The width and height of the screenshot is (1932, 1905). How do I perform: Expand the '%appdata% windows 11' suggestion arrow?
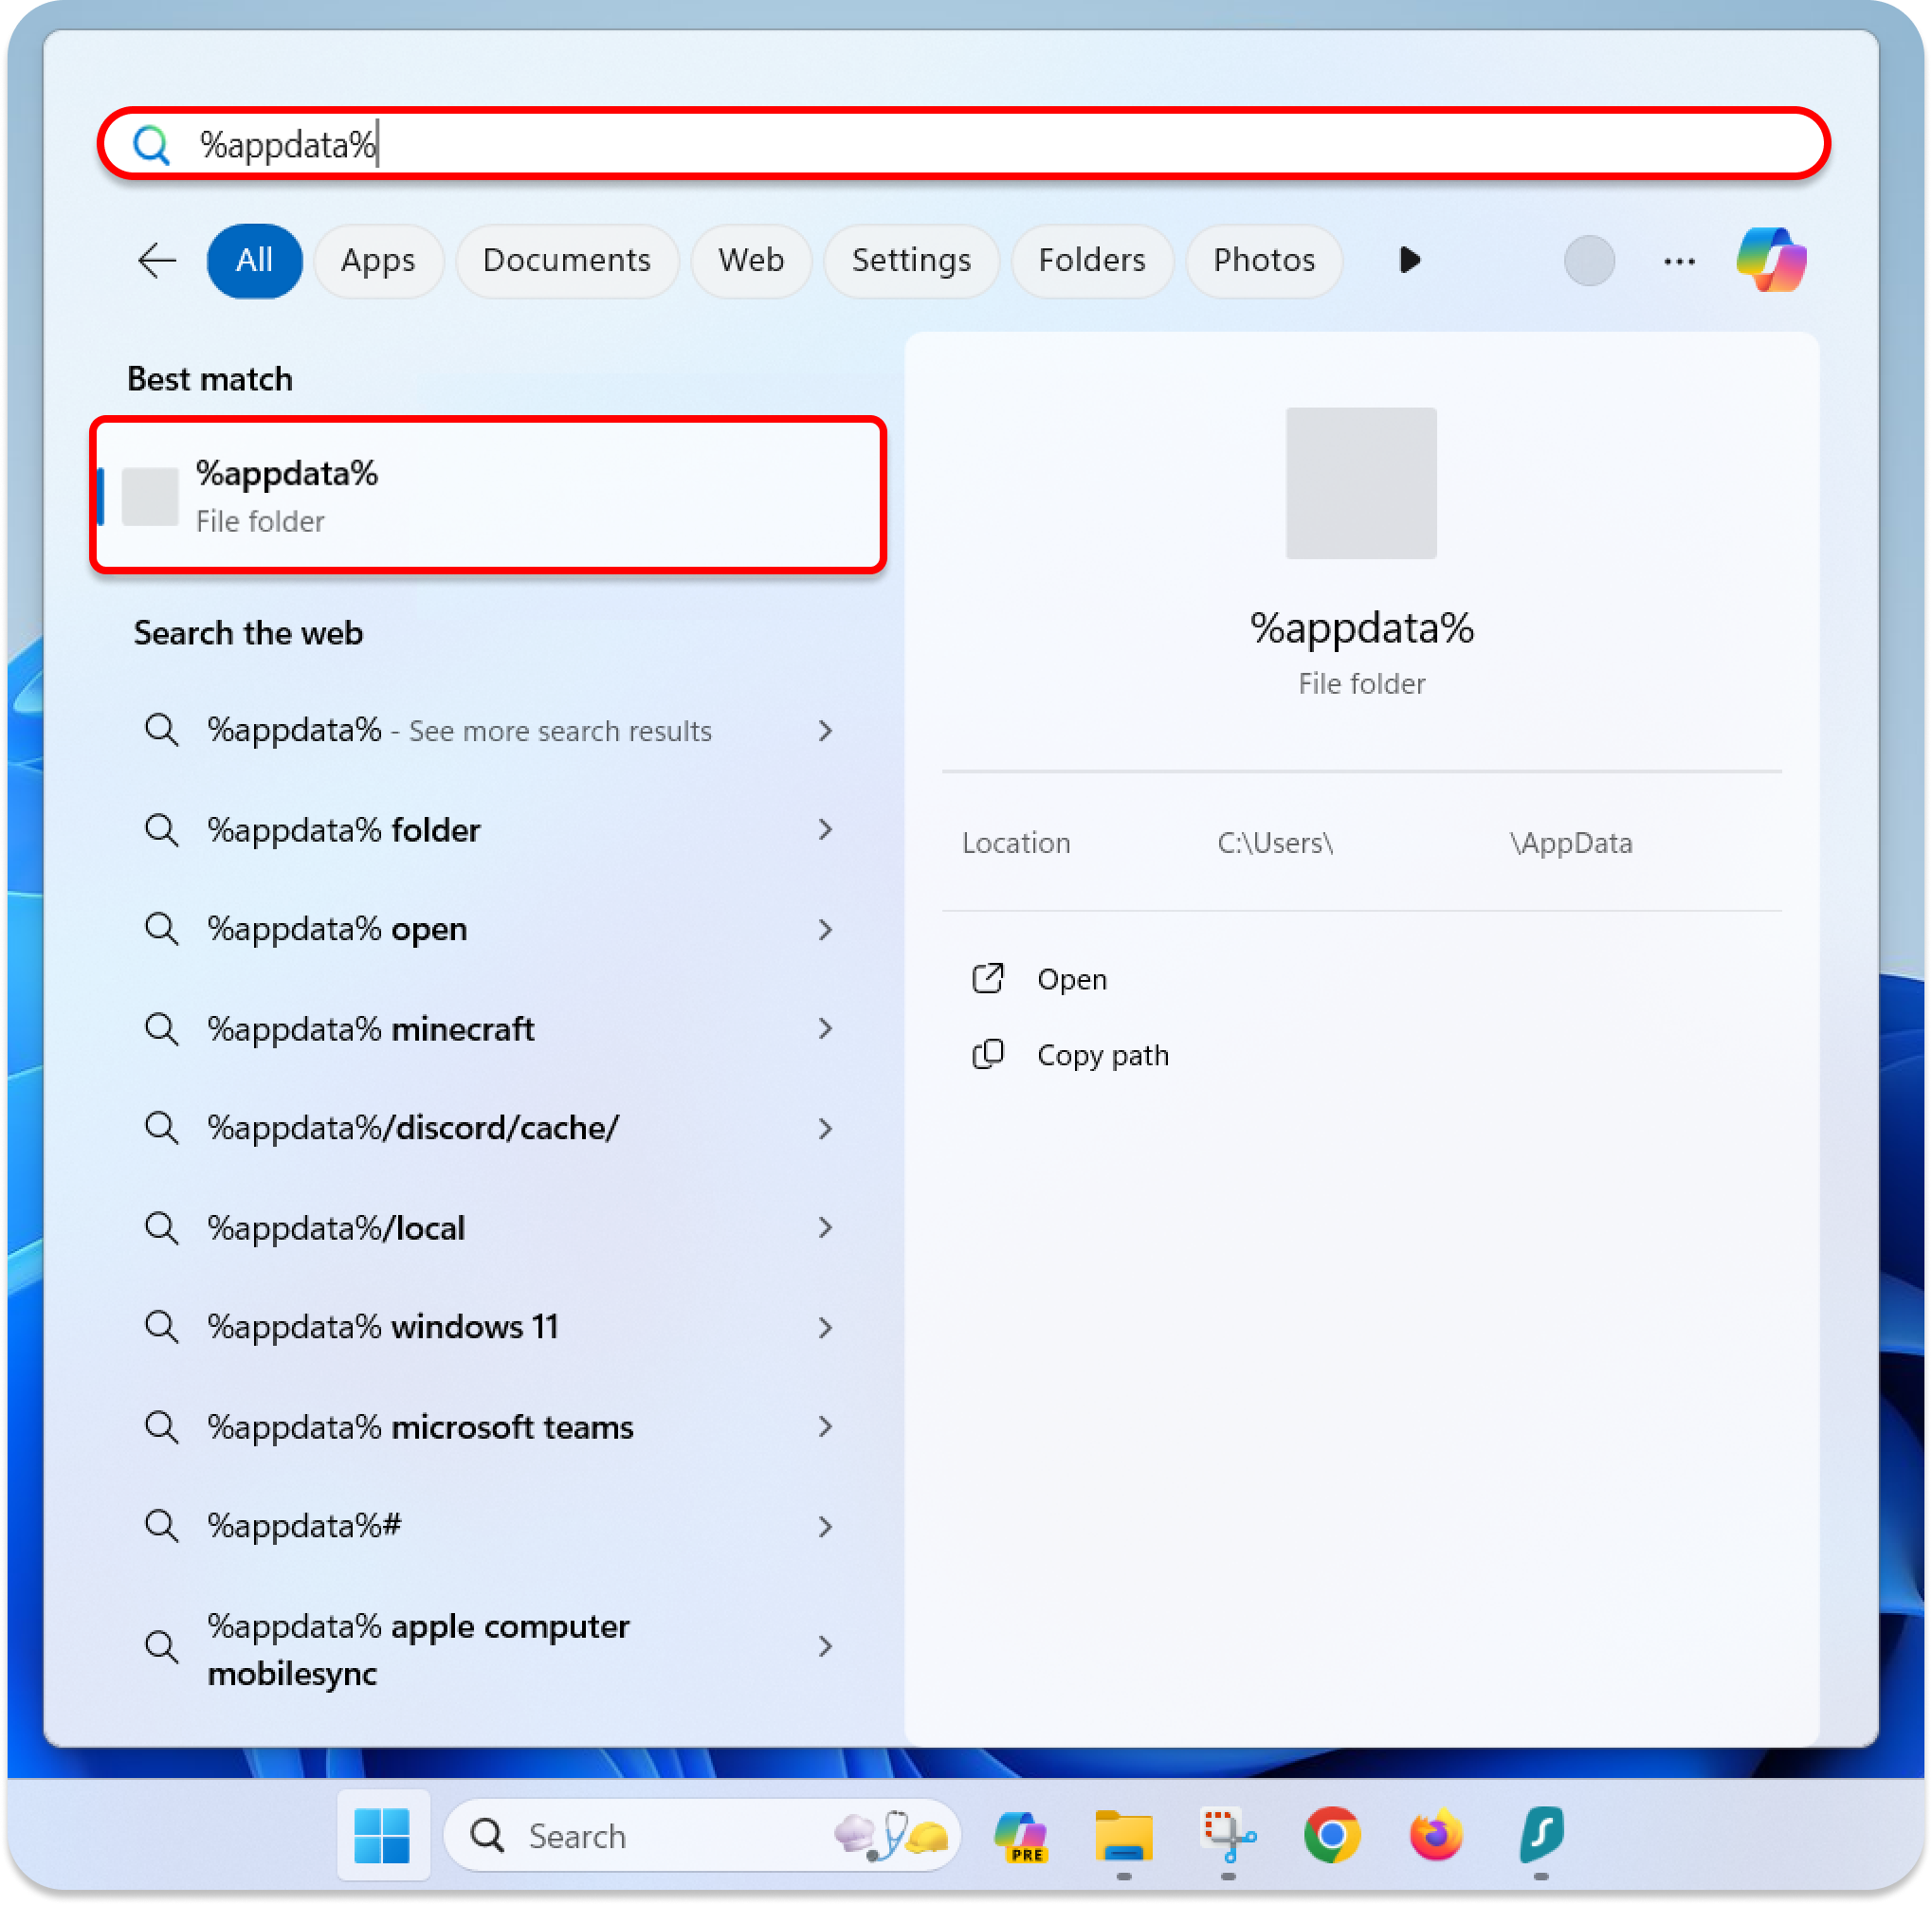(x=825, y=1327)
